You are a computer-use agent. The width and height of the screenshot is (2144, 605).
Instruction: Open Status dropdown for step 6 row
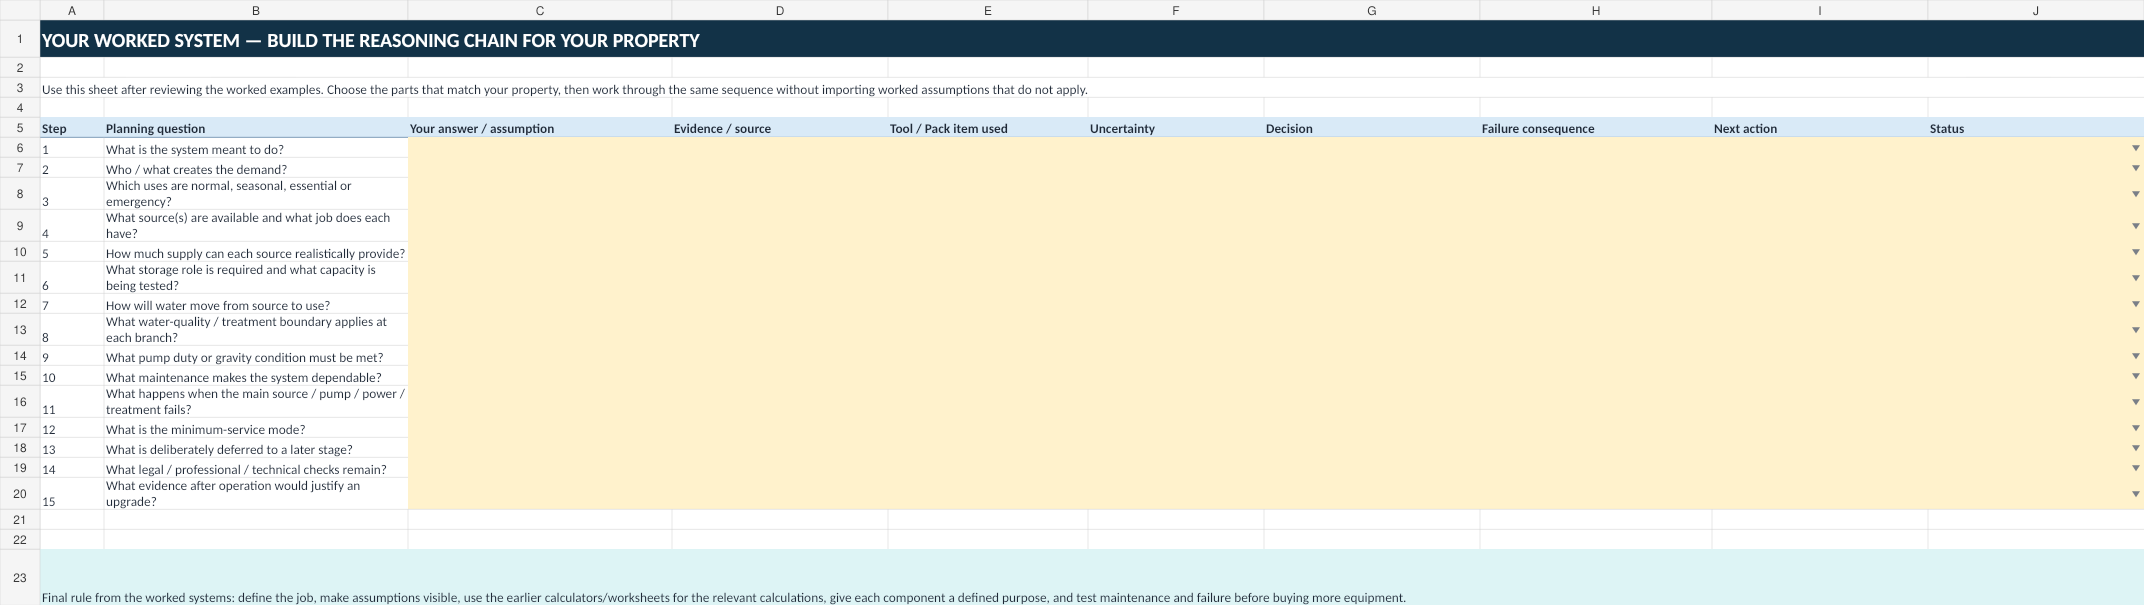tap(2135, 278)
